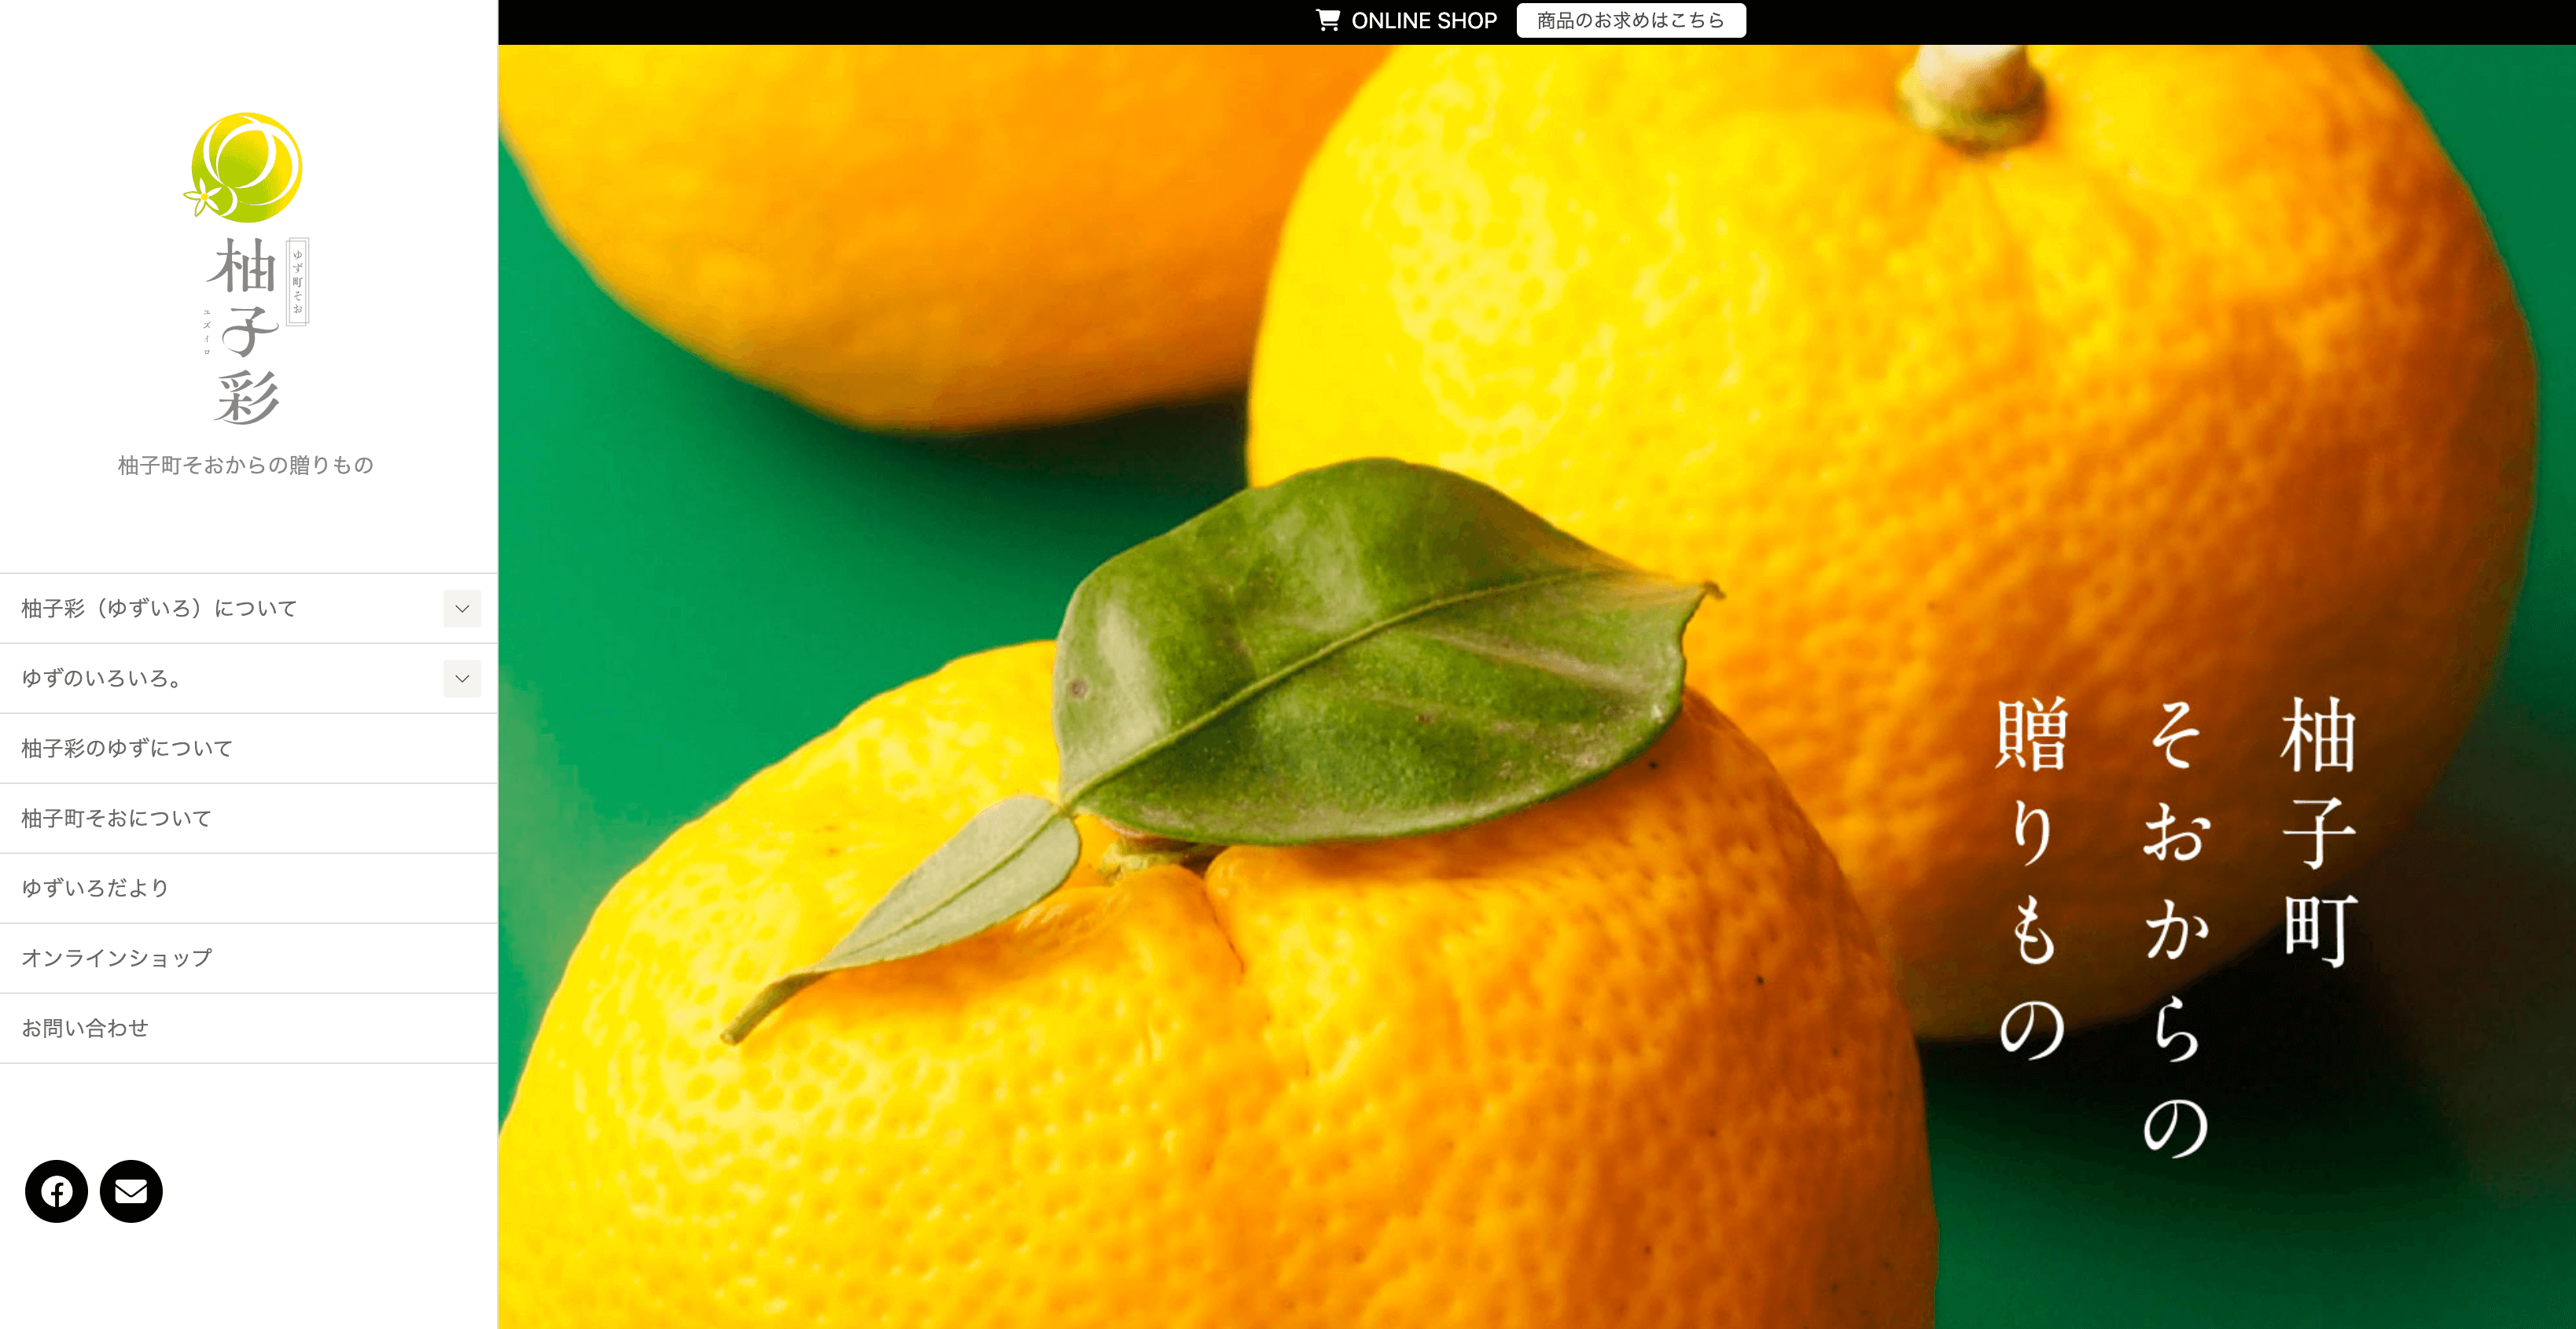Open ゆずいろだより menu item
2576x1329 pixels.
click(x=248, y=888)
